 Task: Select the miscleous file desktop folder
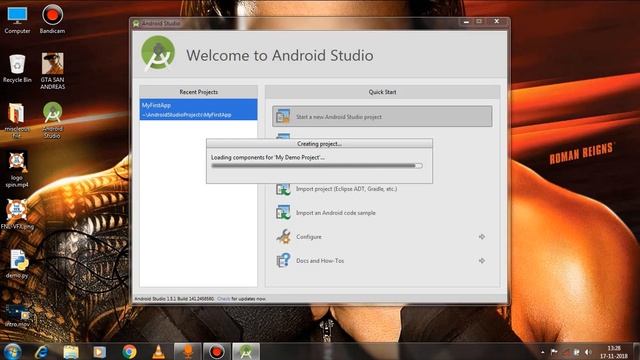click(x=17, y=120)
